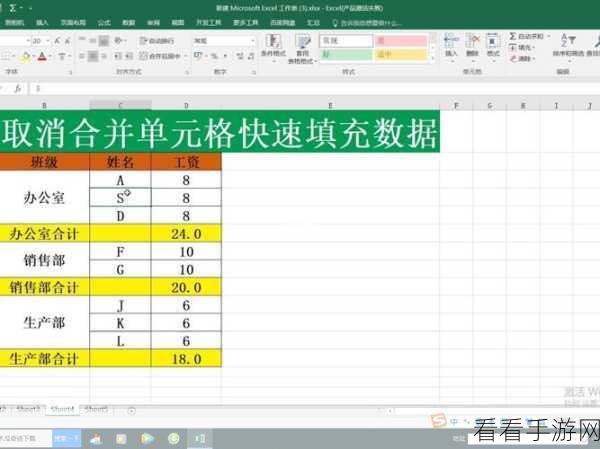Click the sigma icon in Quick Access Toolbar
The height and width of the screenshot is (449, 600).
13,8
